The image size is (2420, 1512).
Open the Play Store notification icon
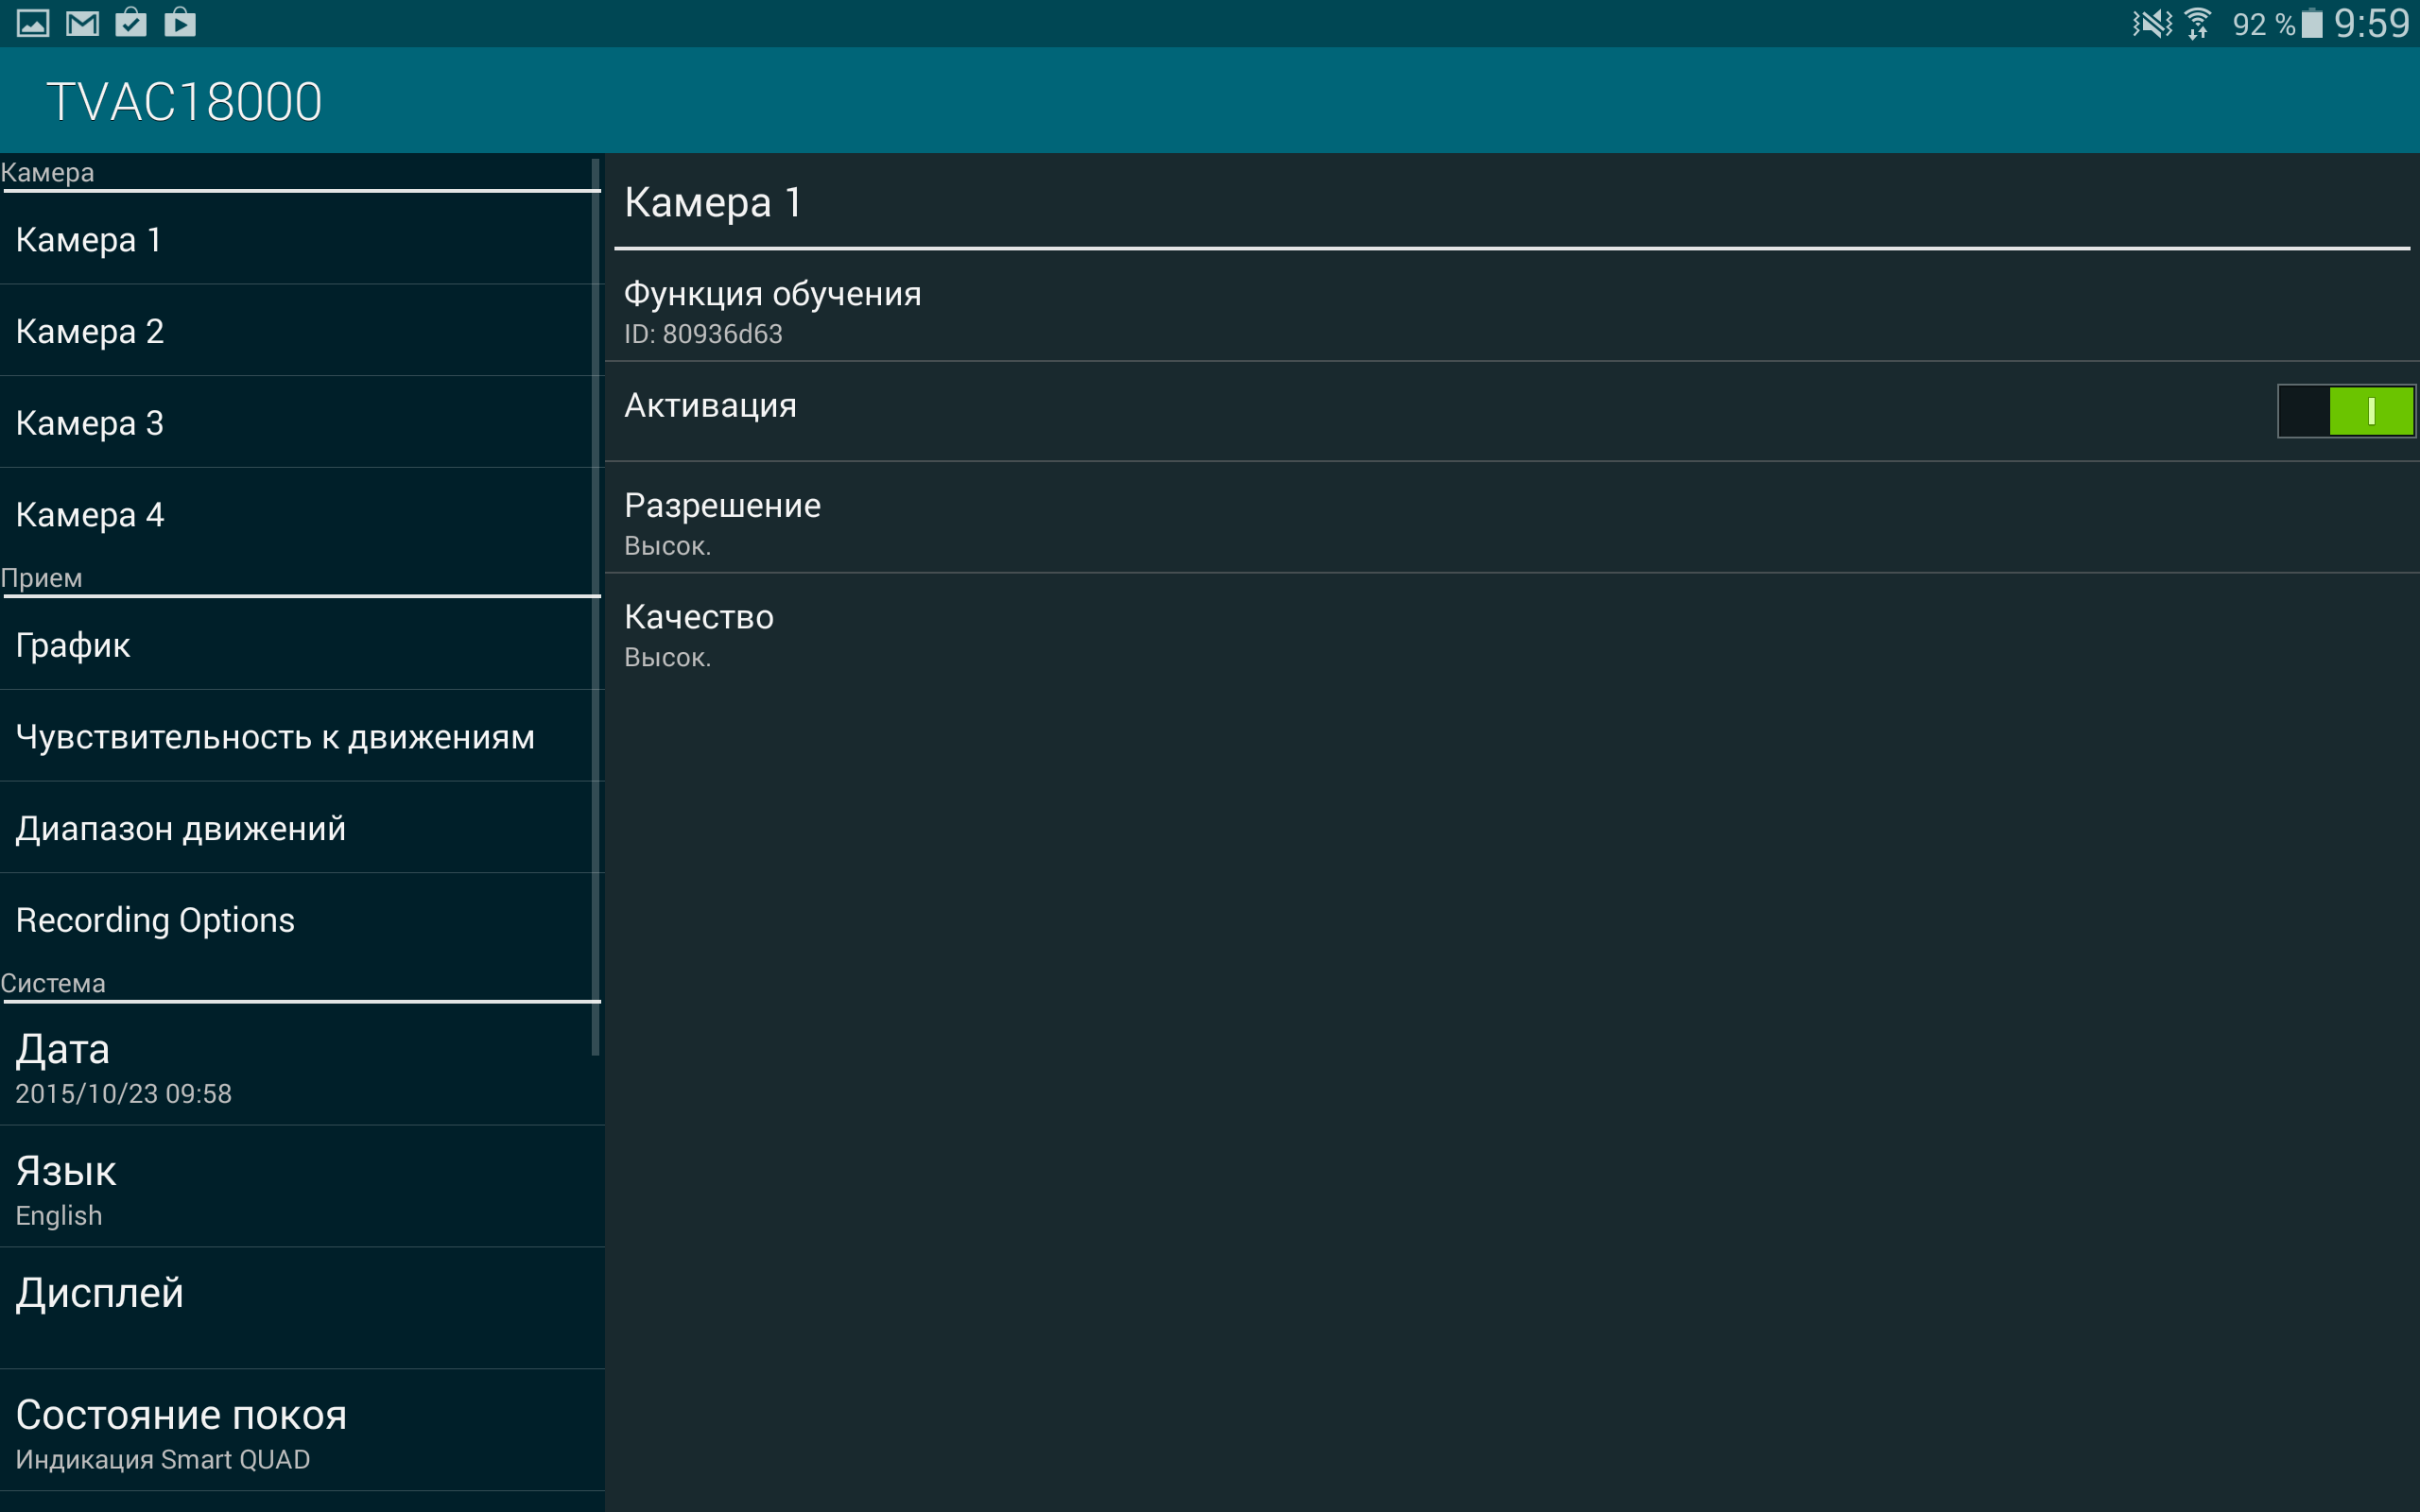(180, 22)
